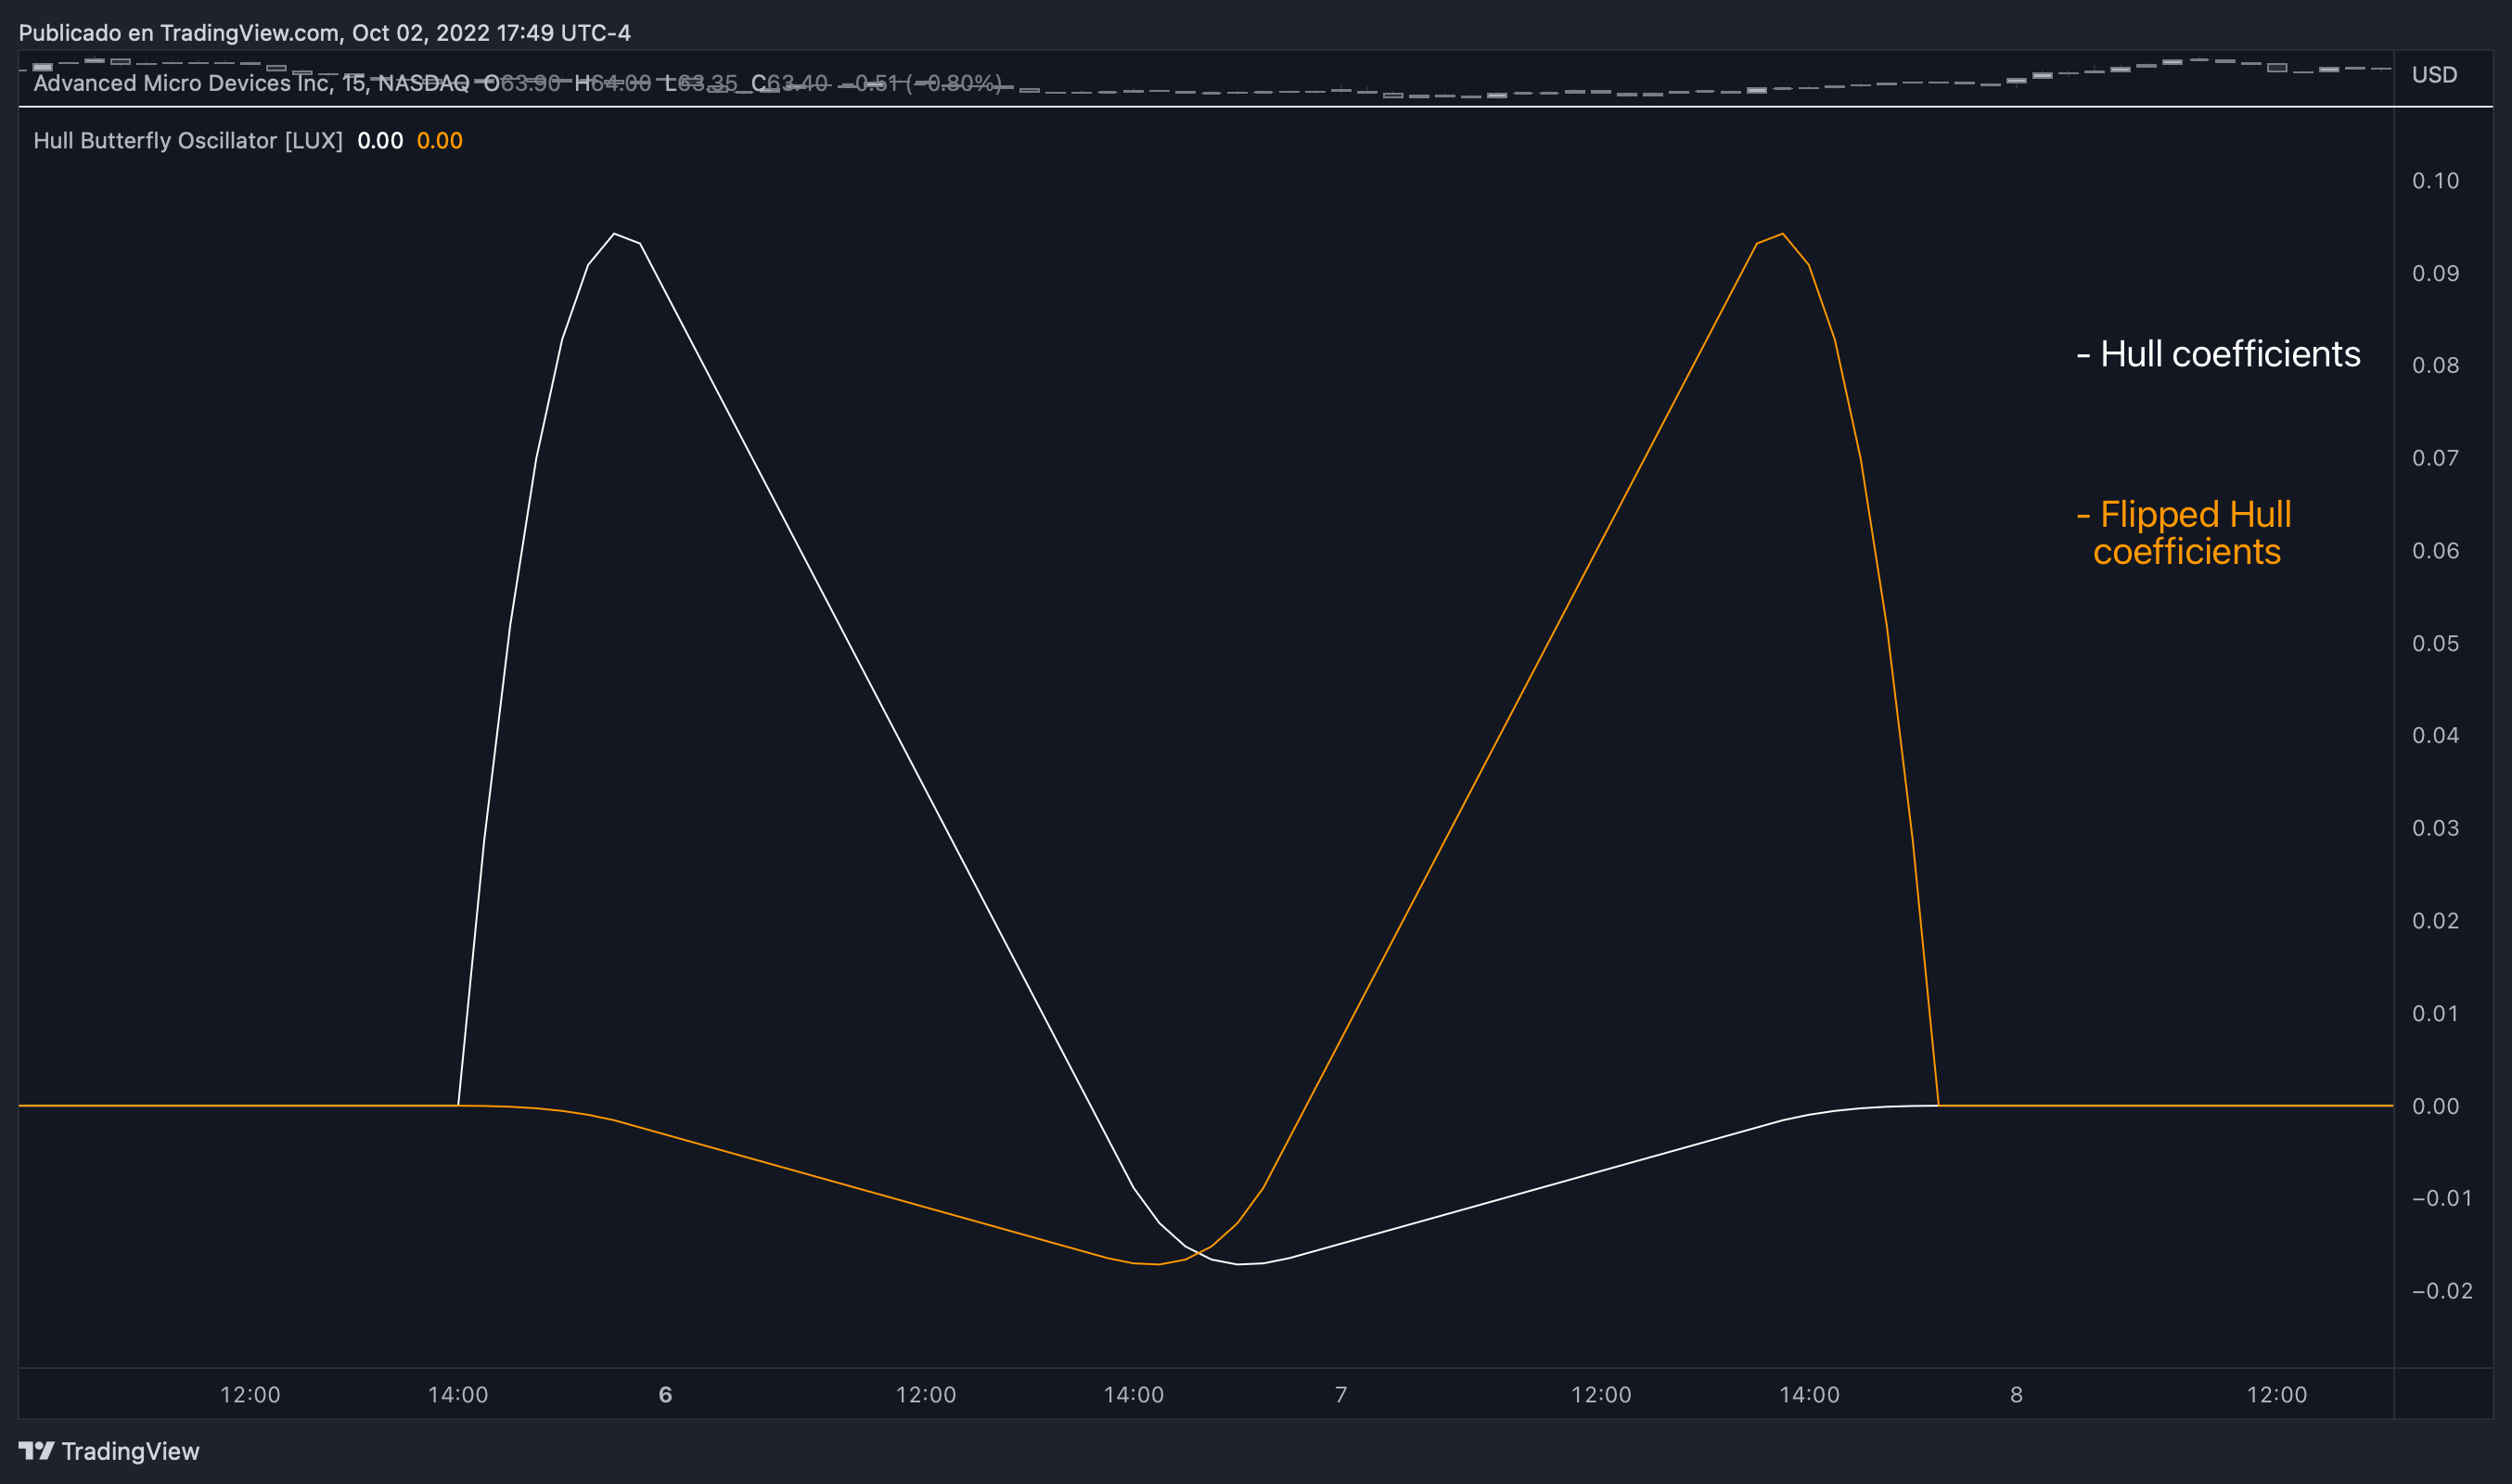
Task: Click the white Hull curve peak
Action: tap(614, 234)
